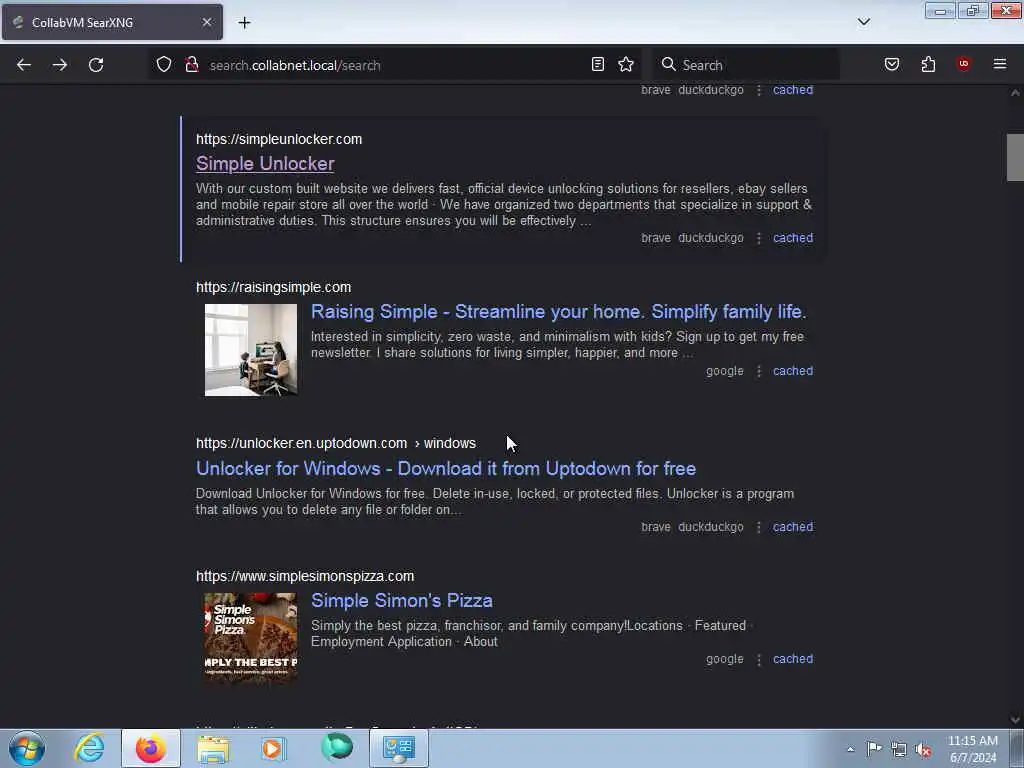This screenshot has height=768, width=1024.
Task: Open the Firefox hamburger application menu
Action: pyautogui.click(x=999, y=64)
